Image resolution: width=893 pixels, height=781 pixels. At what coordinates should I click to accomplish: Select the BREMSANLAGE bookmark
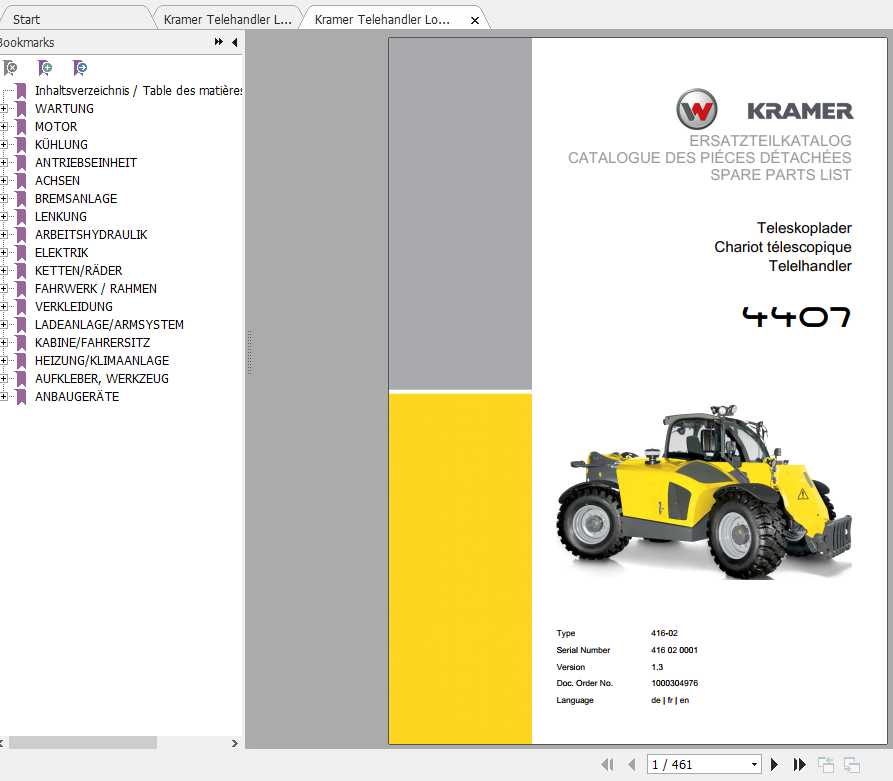coord(76,199)
